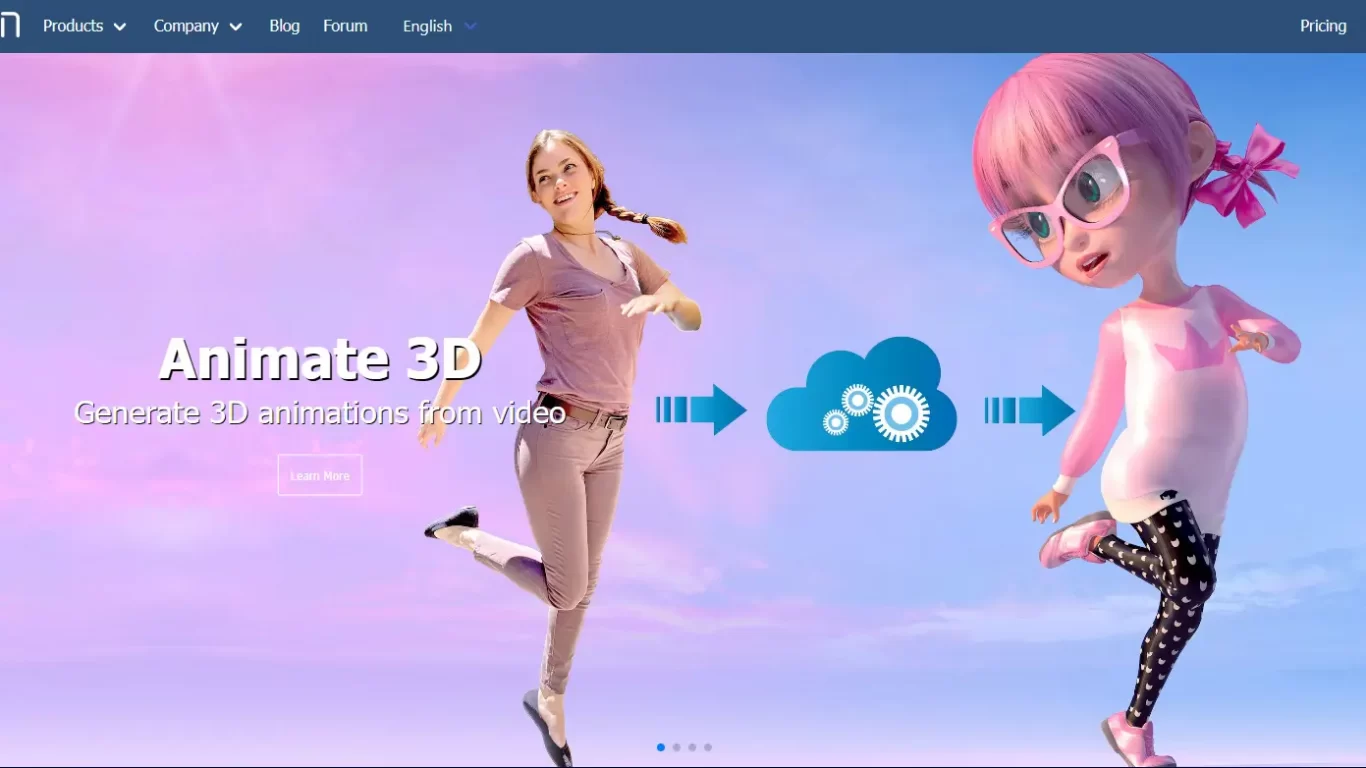Click the DeepMotion logo icon
Viewport: 1366px width, 768px height.
tap(11, 26)
